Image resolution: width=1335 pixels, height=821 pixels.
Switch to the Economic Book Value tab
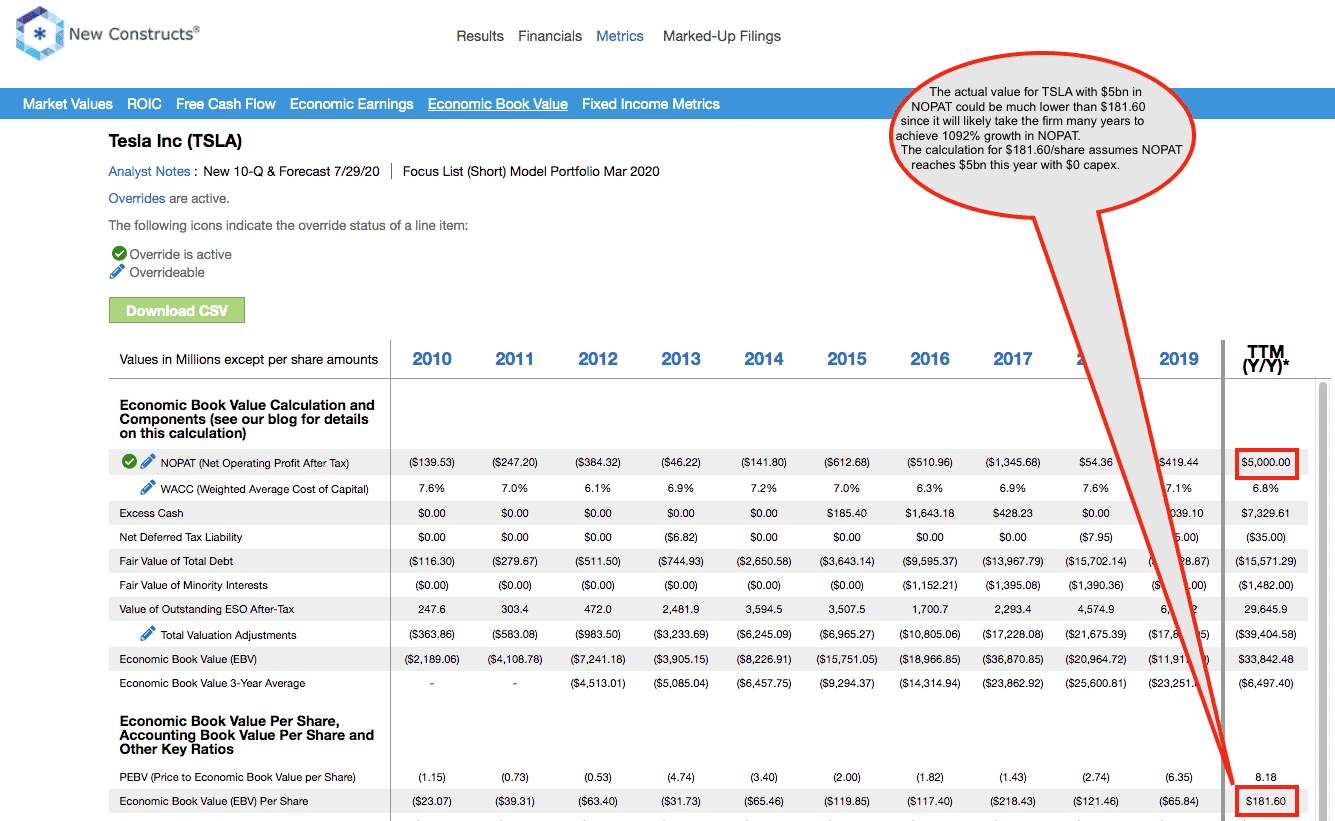tap(498, 104)
